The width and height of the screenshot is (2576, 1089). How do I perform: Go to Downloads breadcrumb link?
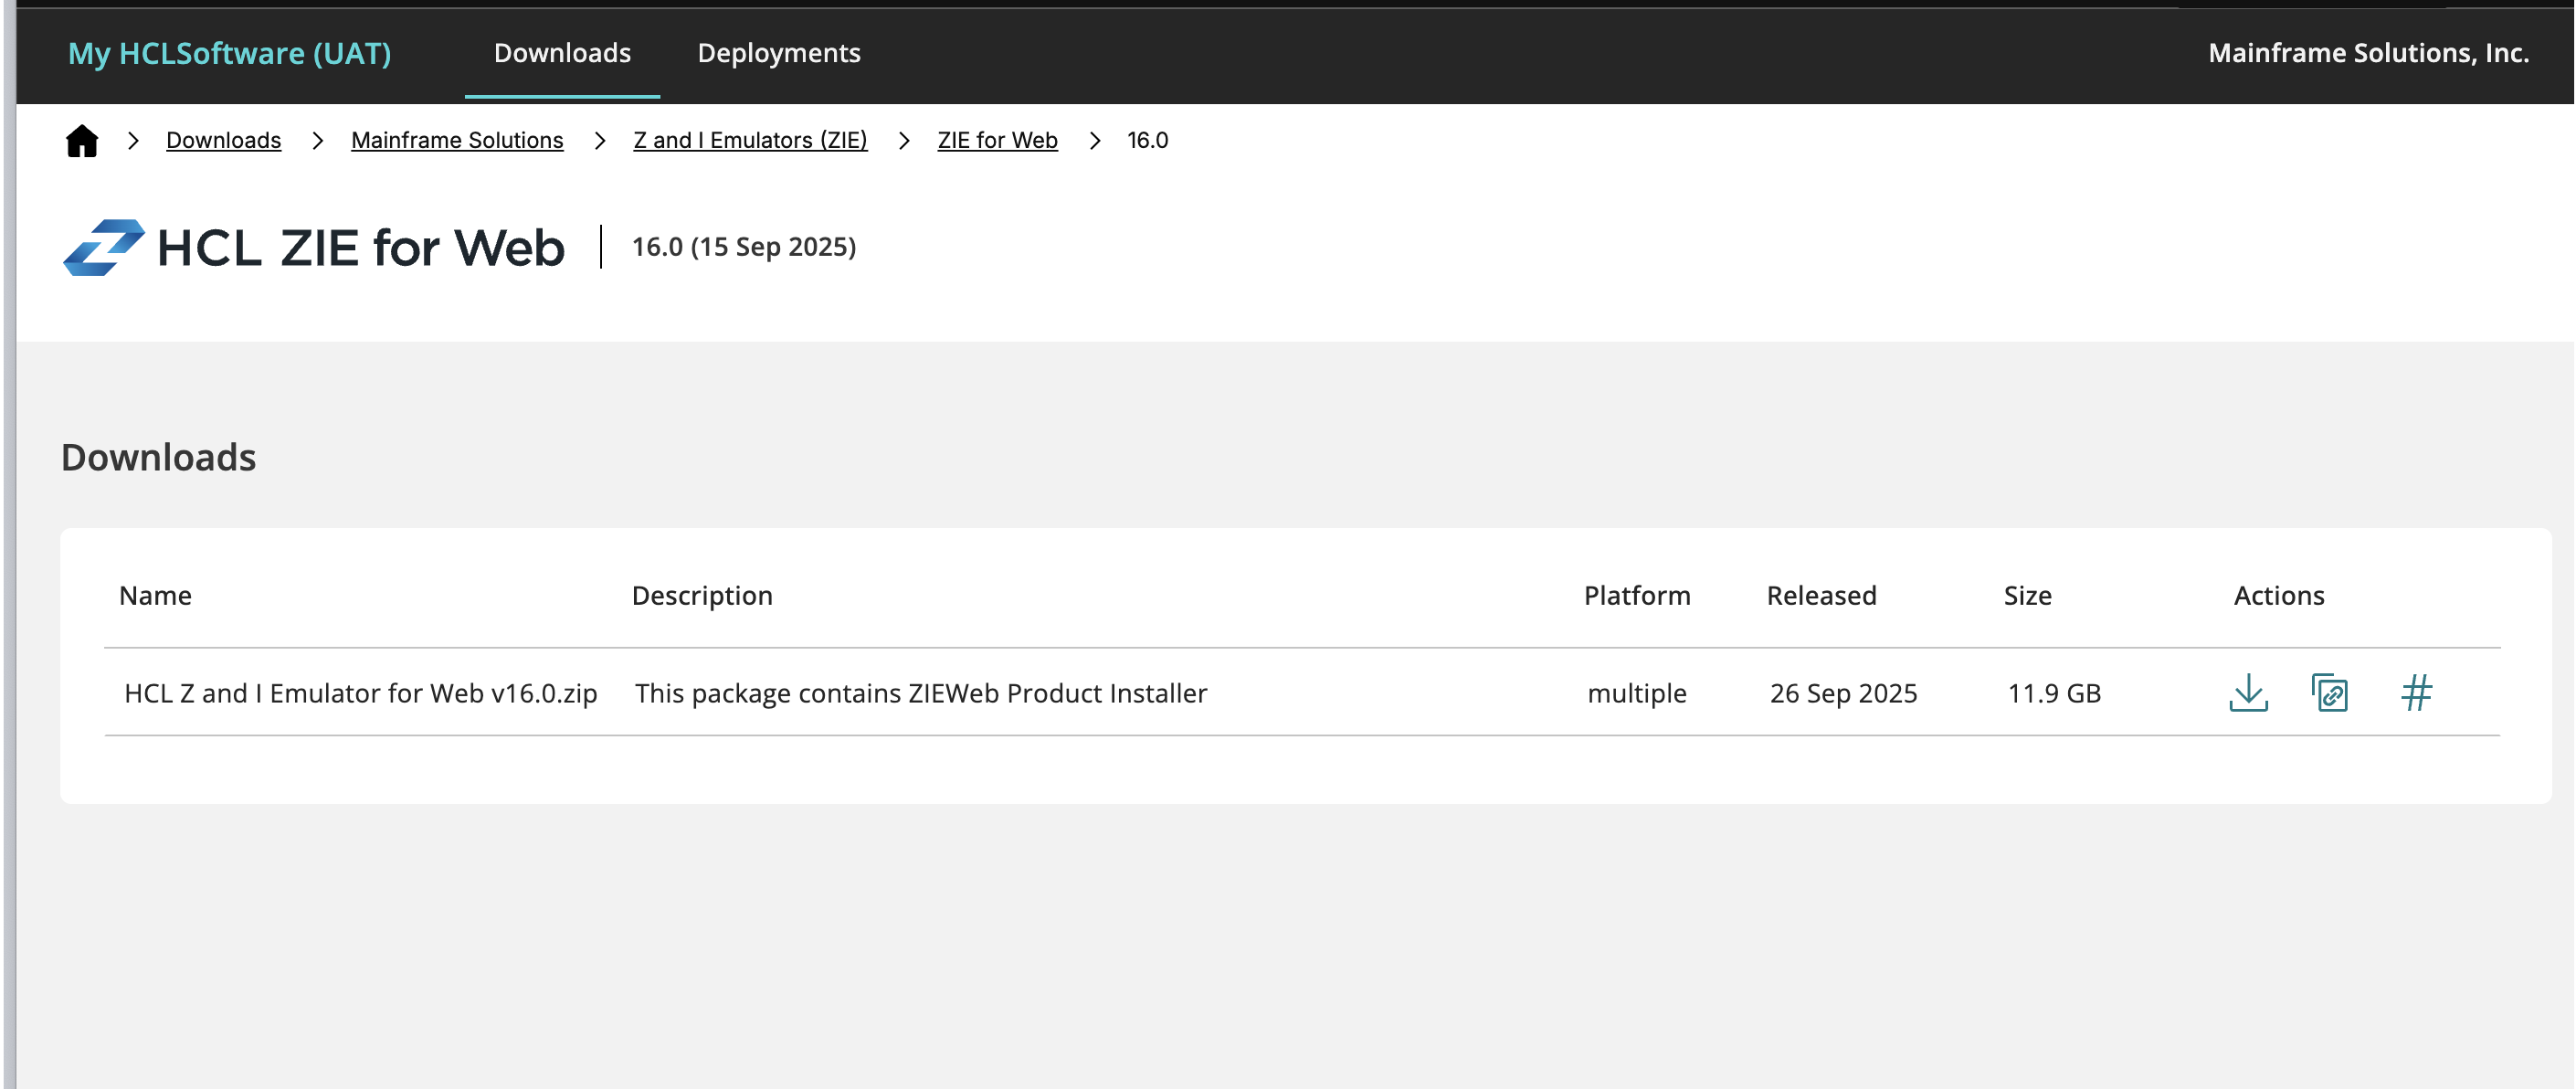pyautogui.click(x=223, y=141)
